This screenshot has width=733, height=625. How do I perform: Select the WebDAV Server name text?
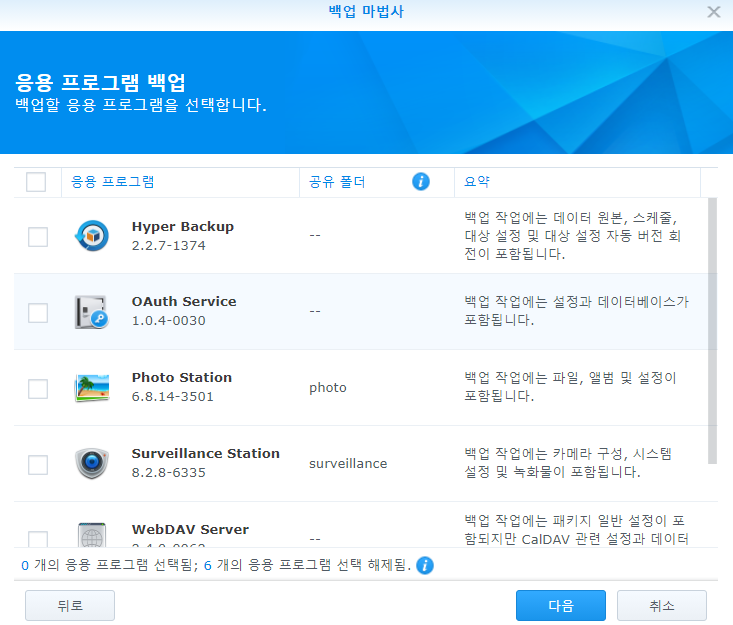coord(190,529)
